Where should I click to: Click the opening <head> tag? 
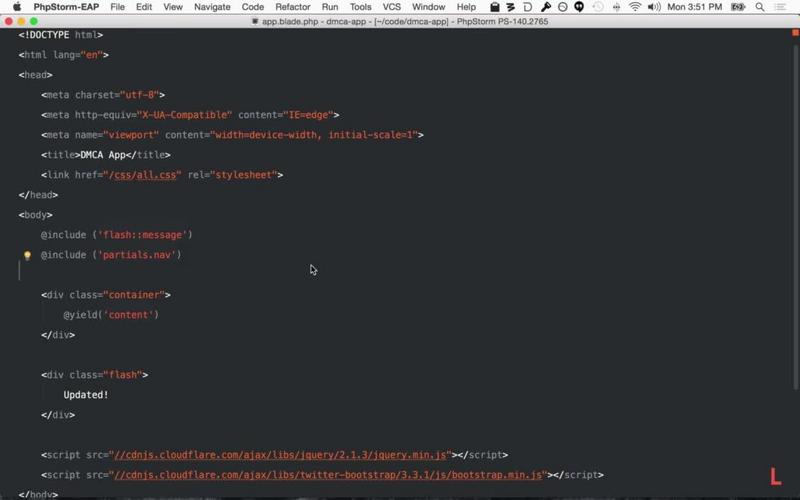point(35,75)
